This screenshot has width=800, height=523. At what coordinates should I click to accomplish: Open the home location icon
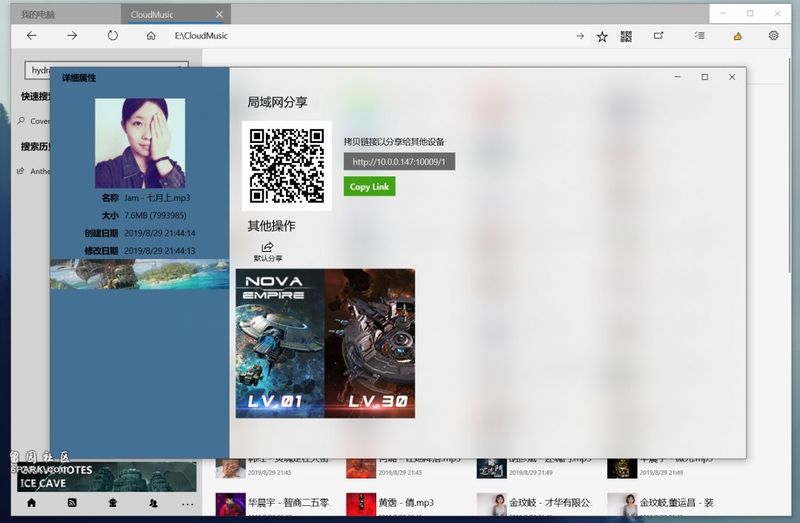[151, 36]
